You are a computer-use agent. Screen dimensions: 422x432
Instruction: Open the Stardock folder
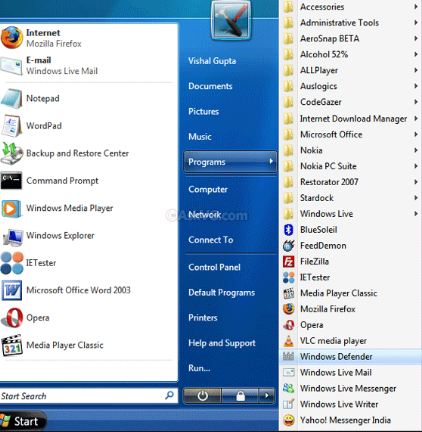349,198
